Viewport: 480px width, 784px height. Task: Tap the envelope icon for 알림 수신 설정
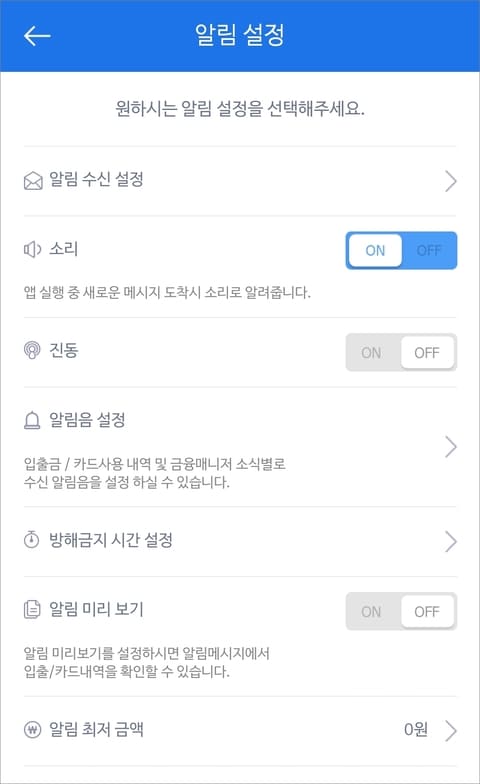[33, 180]
